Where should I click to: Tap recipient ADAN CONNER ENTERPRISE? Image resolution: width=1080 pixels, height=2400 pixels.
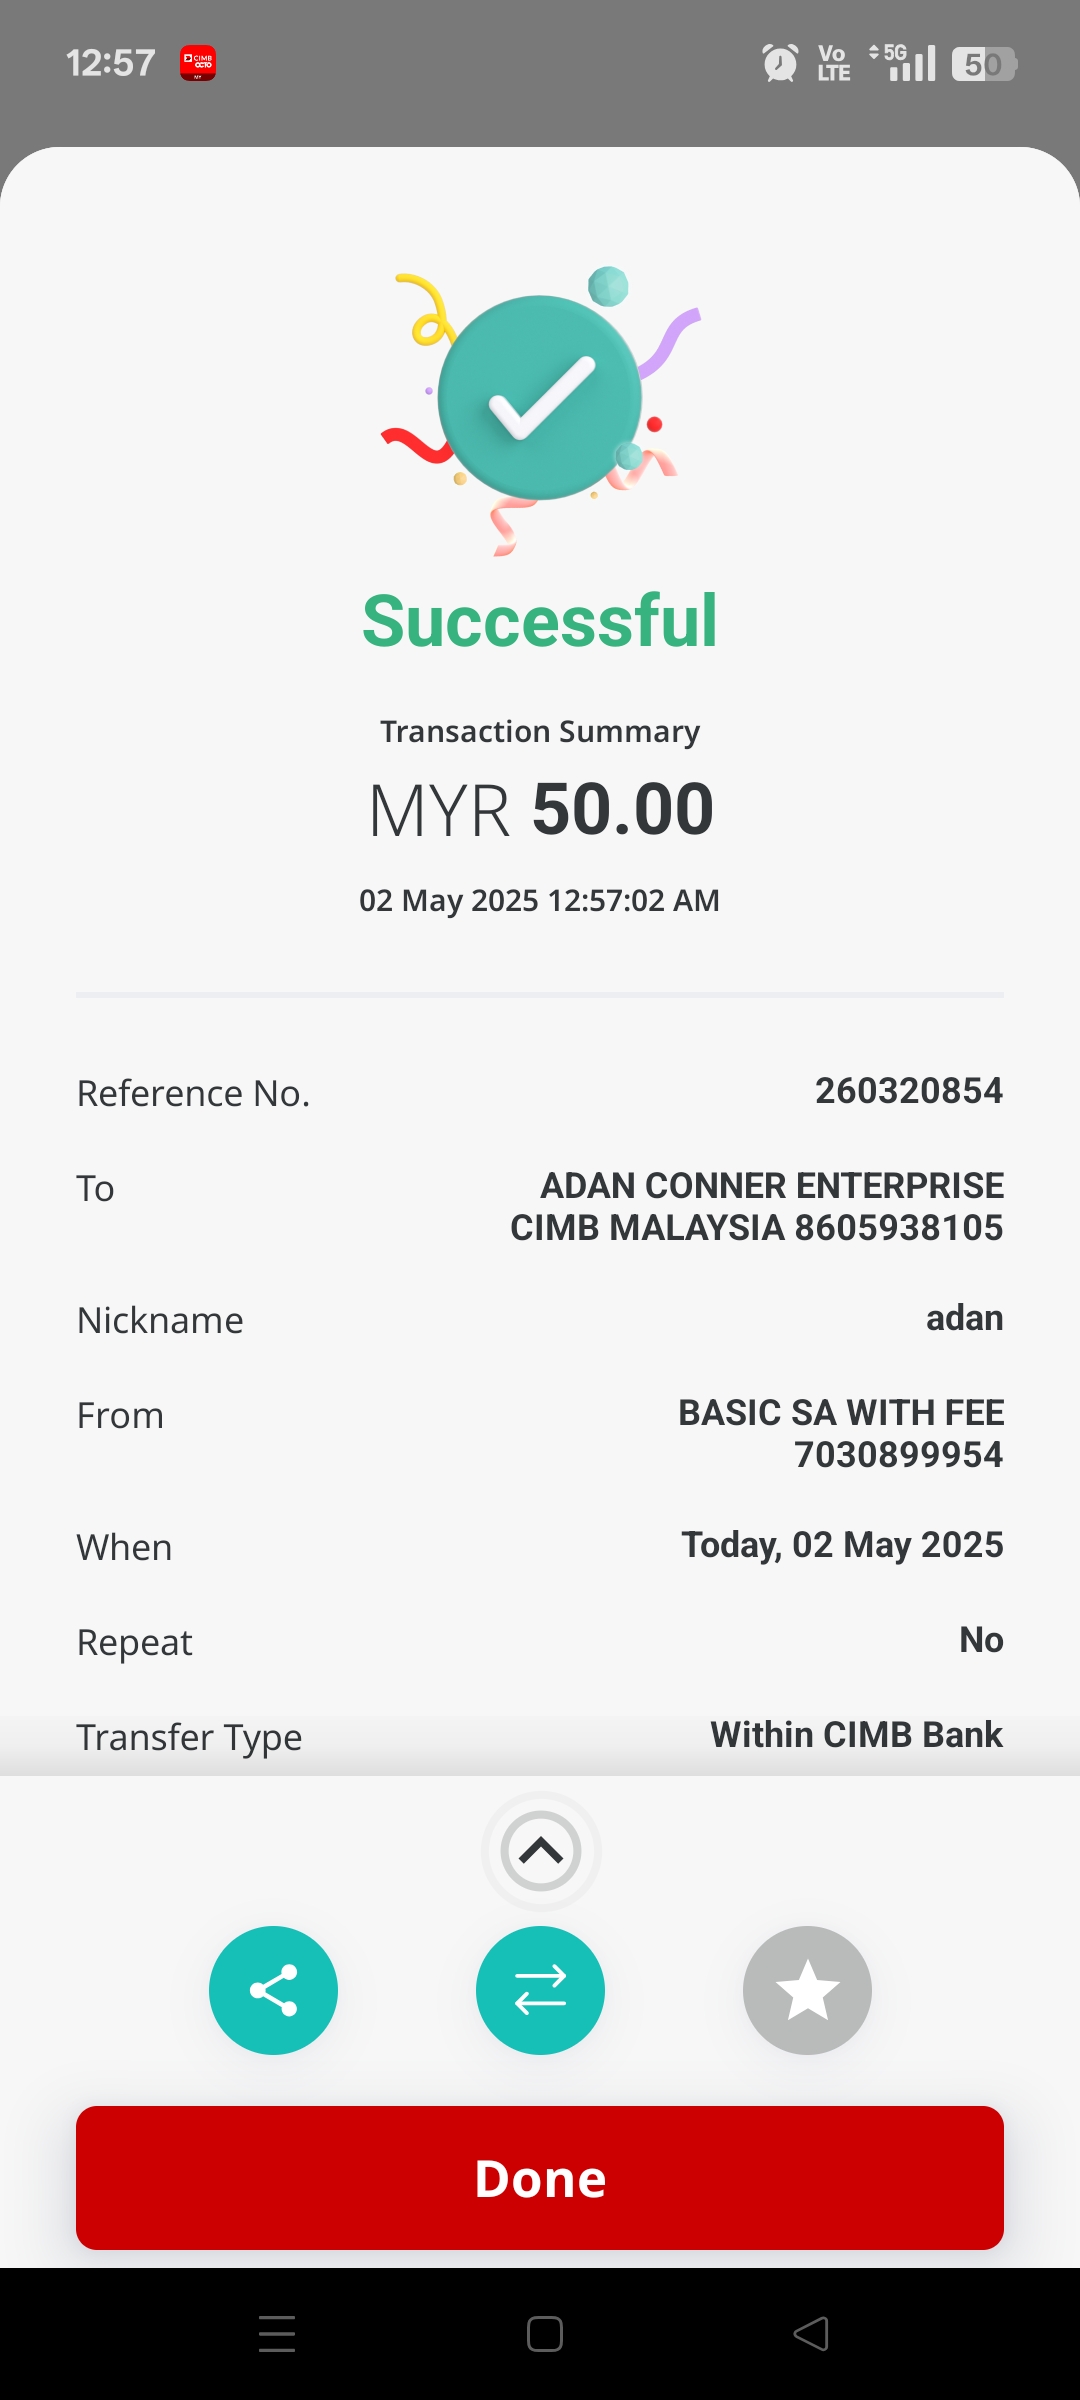[771, 1186]
